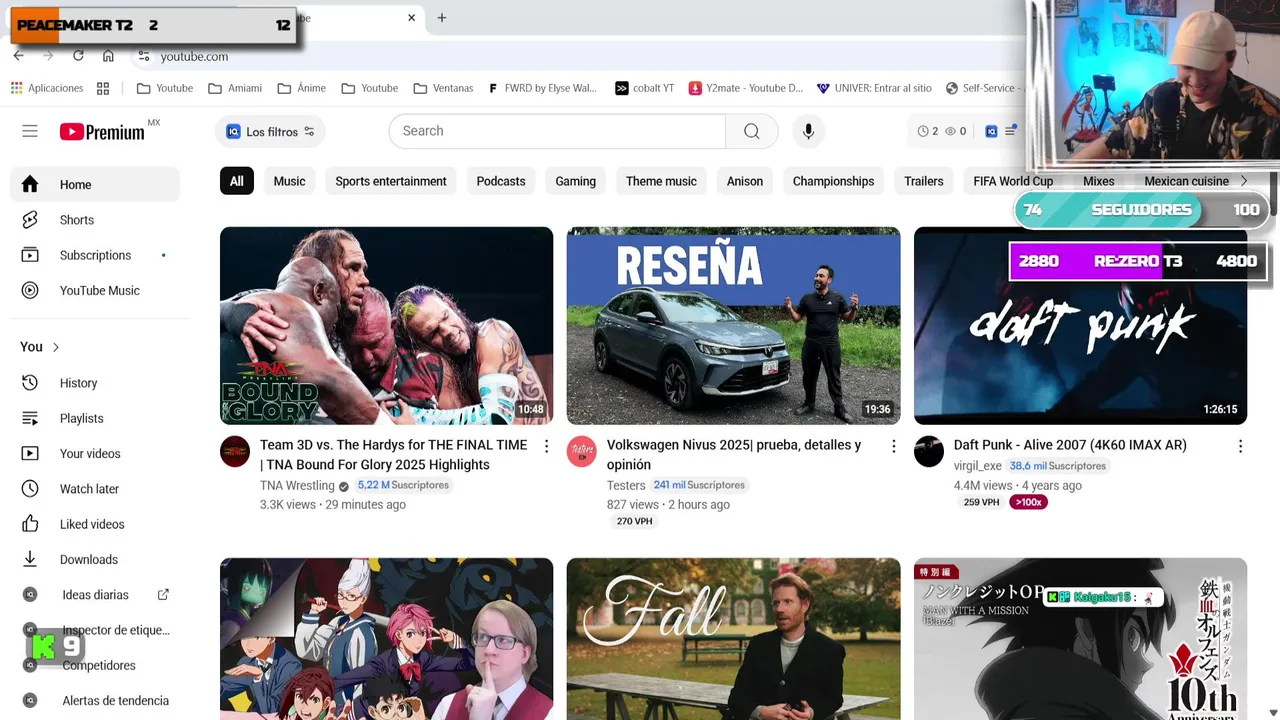The image size is (1280, 720).
Task: Open the Self-Service bookmark
Action: [x=983, y=88]
